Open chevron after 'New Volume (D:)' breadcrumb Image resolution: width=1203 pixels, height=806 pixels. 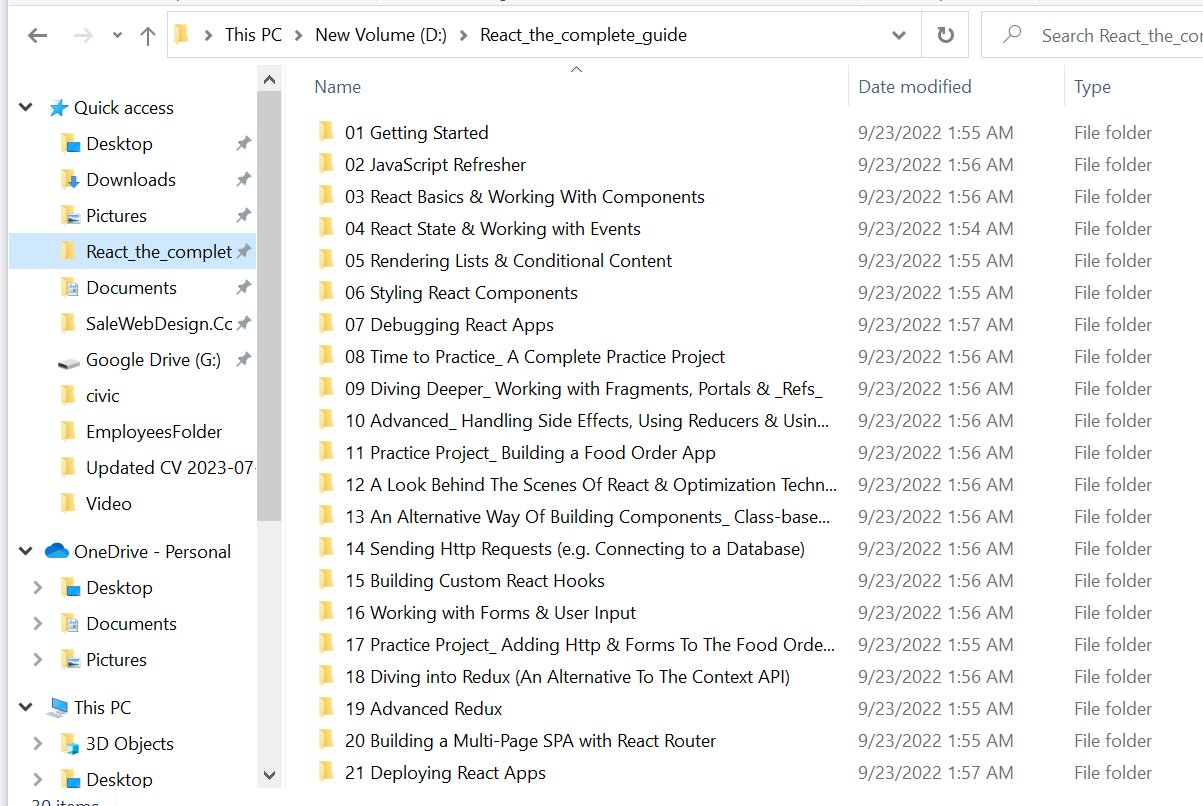click(463, 35)
